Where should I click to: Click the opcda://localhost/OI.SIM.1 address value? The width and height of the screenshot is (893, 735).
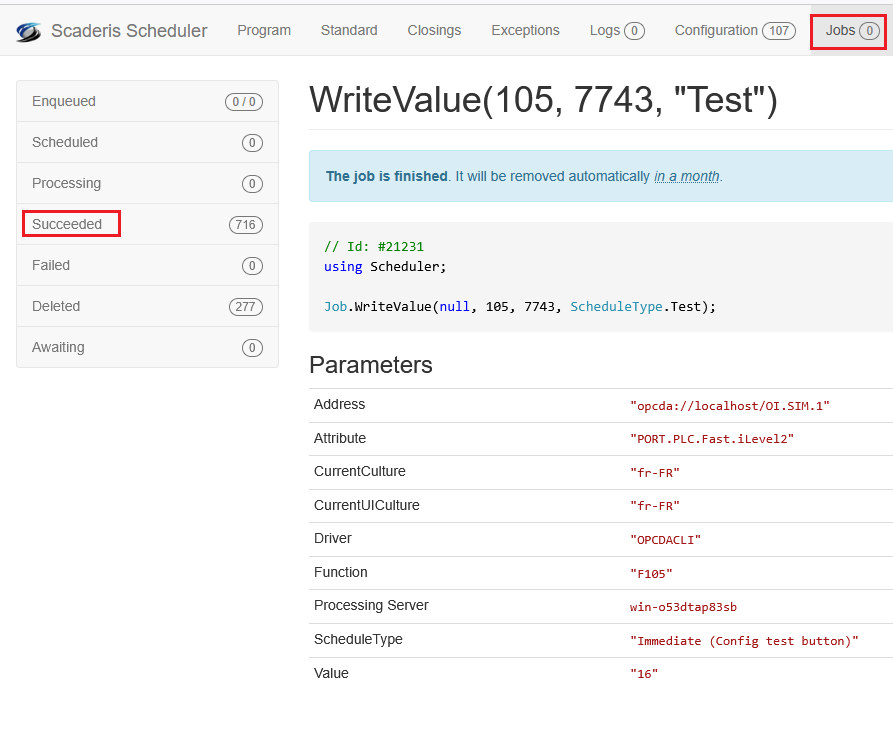[x=730, y=405]
